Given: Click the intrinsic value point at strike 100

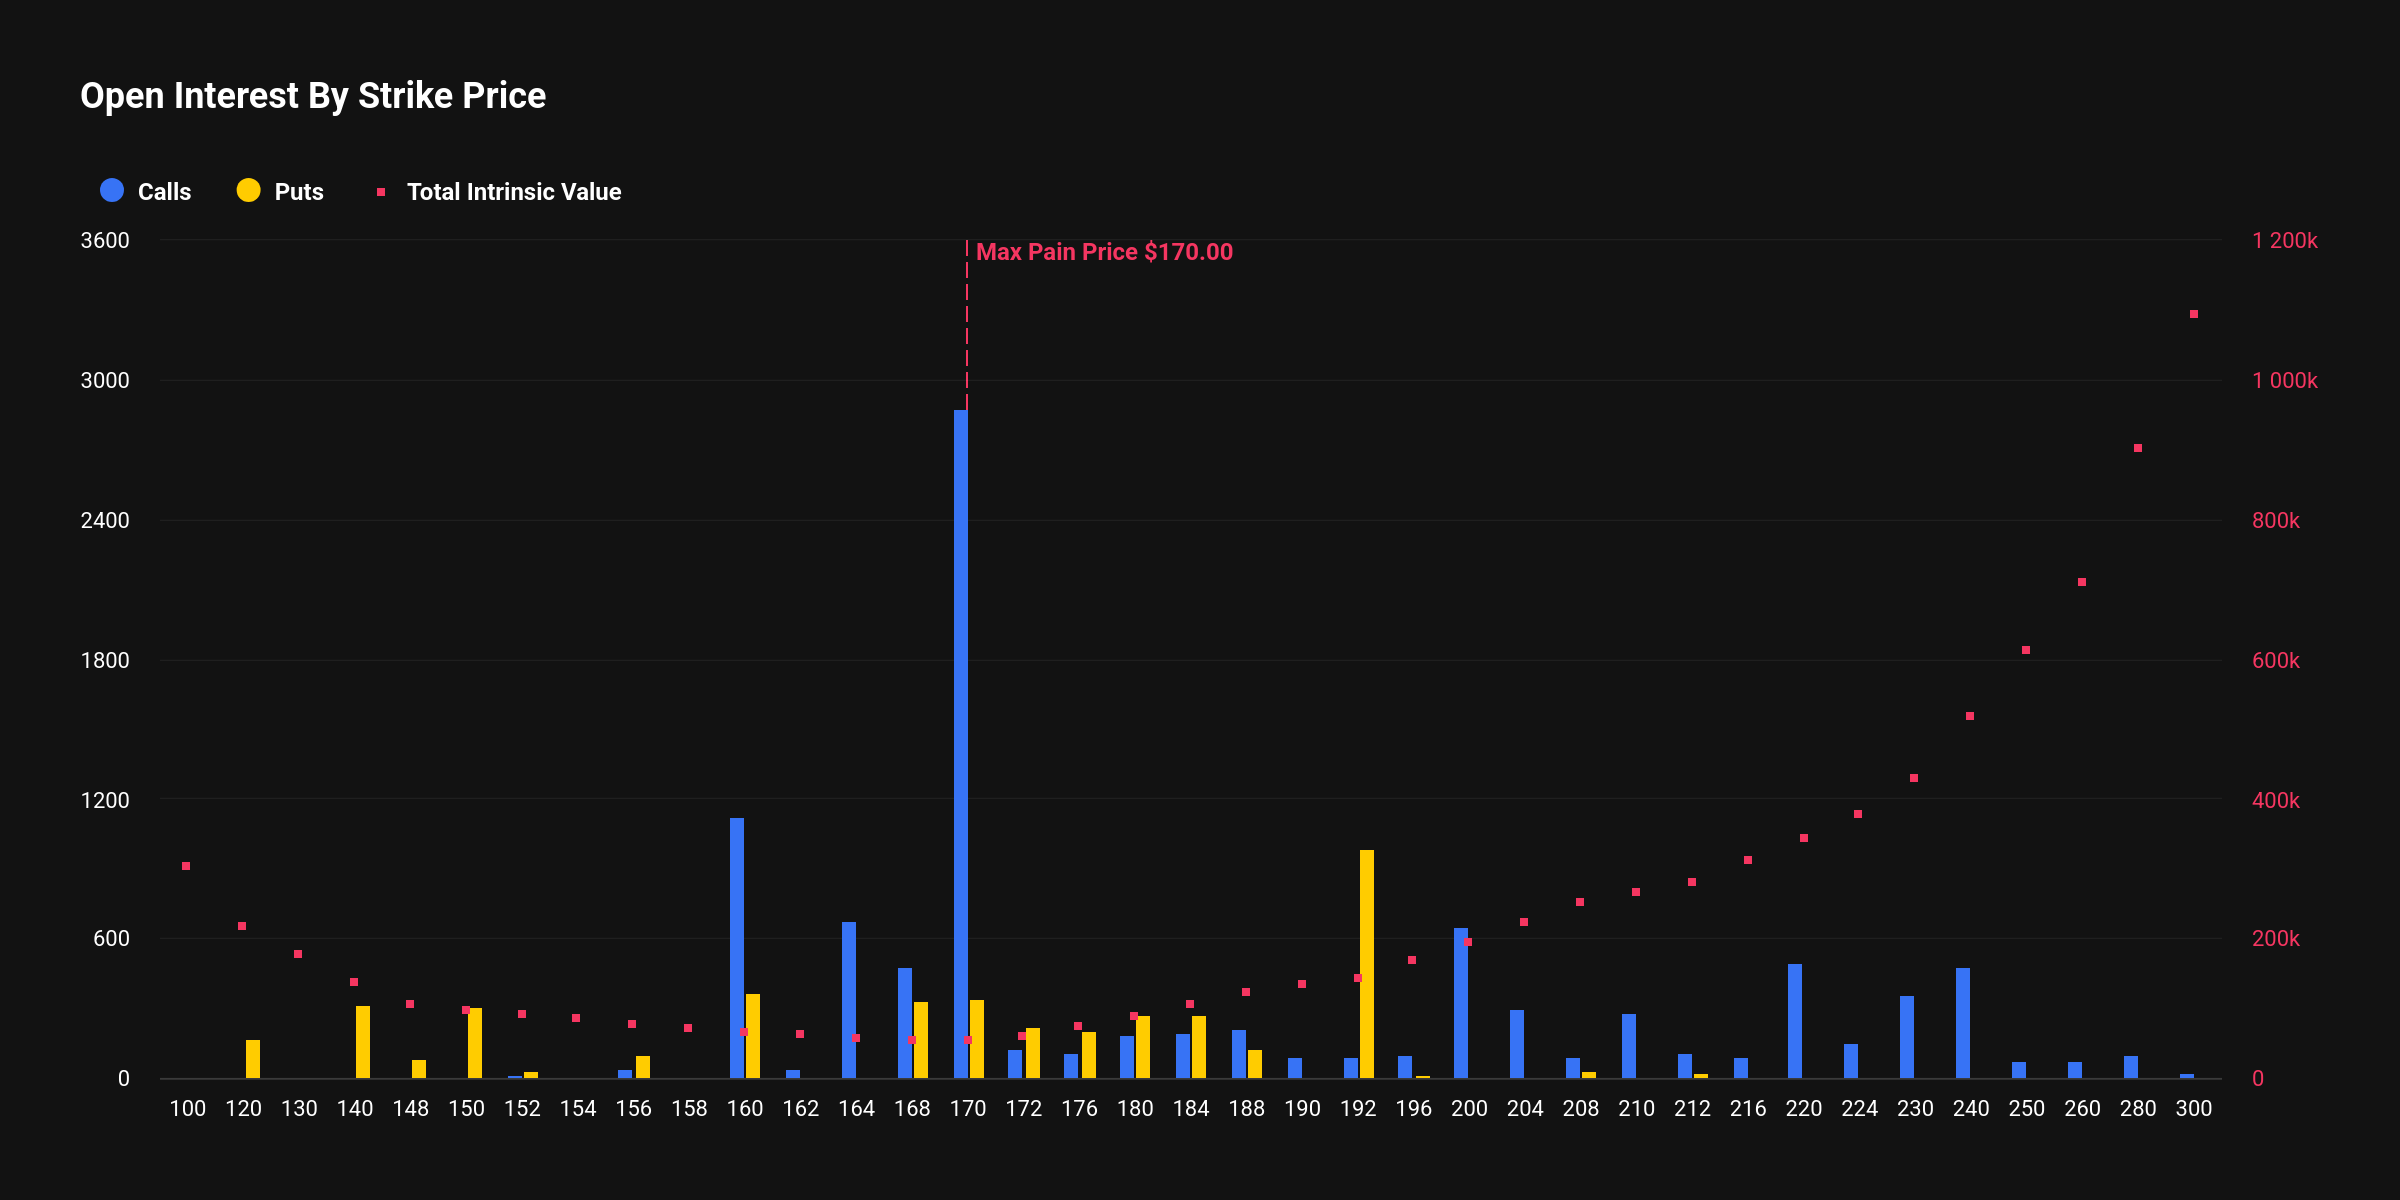Looking at the screenshot, I should point(186,866).
